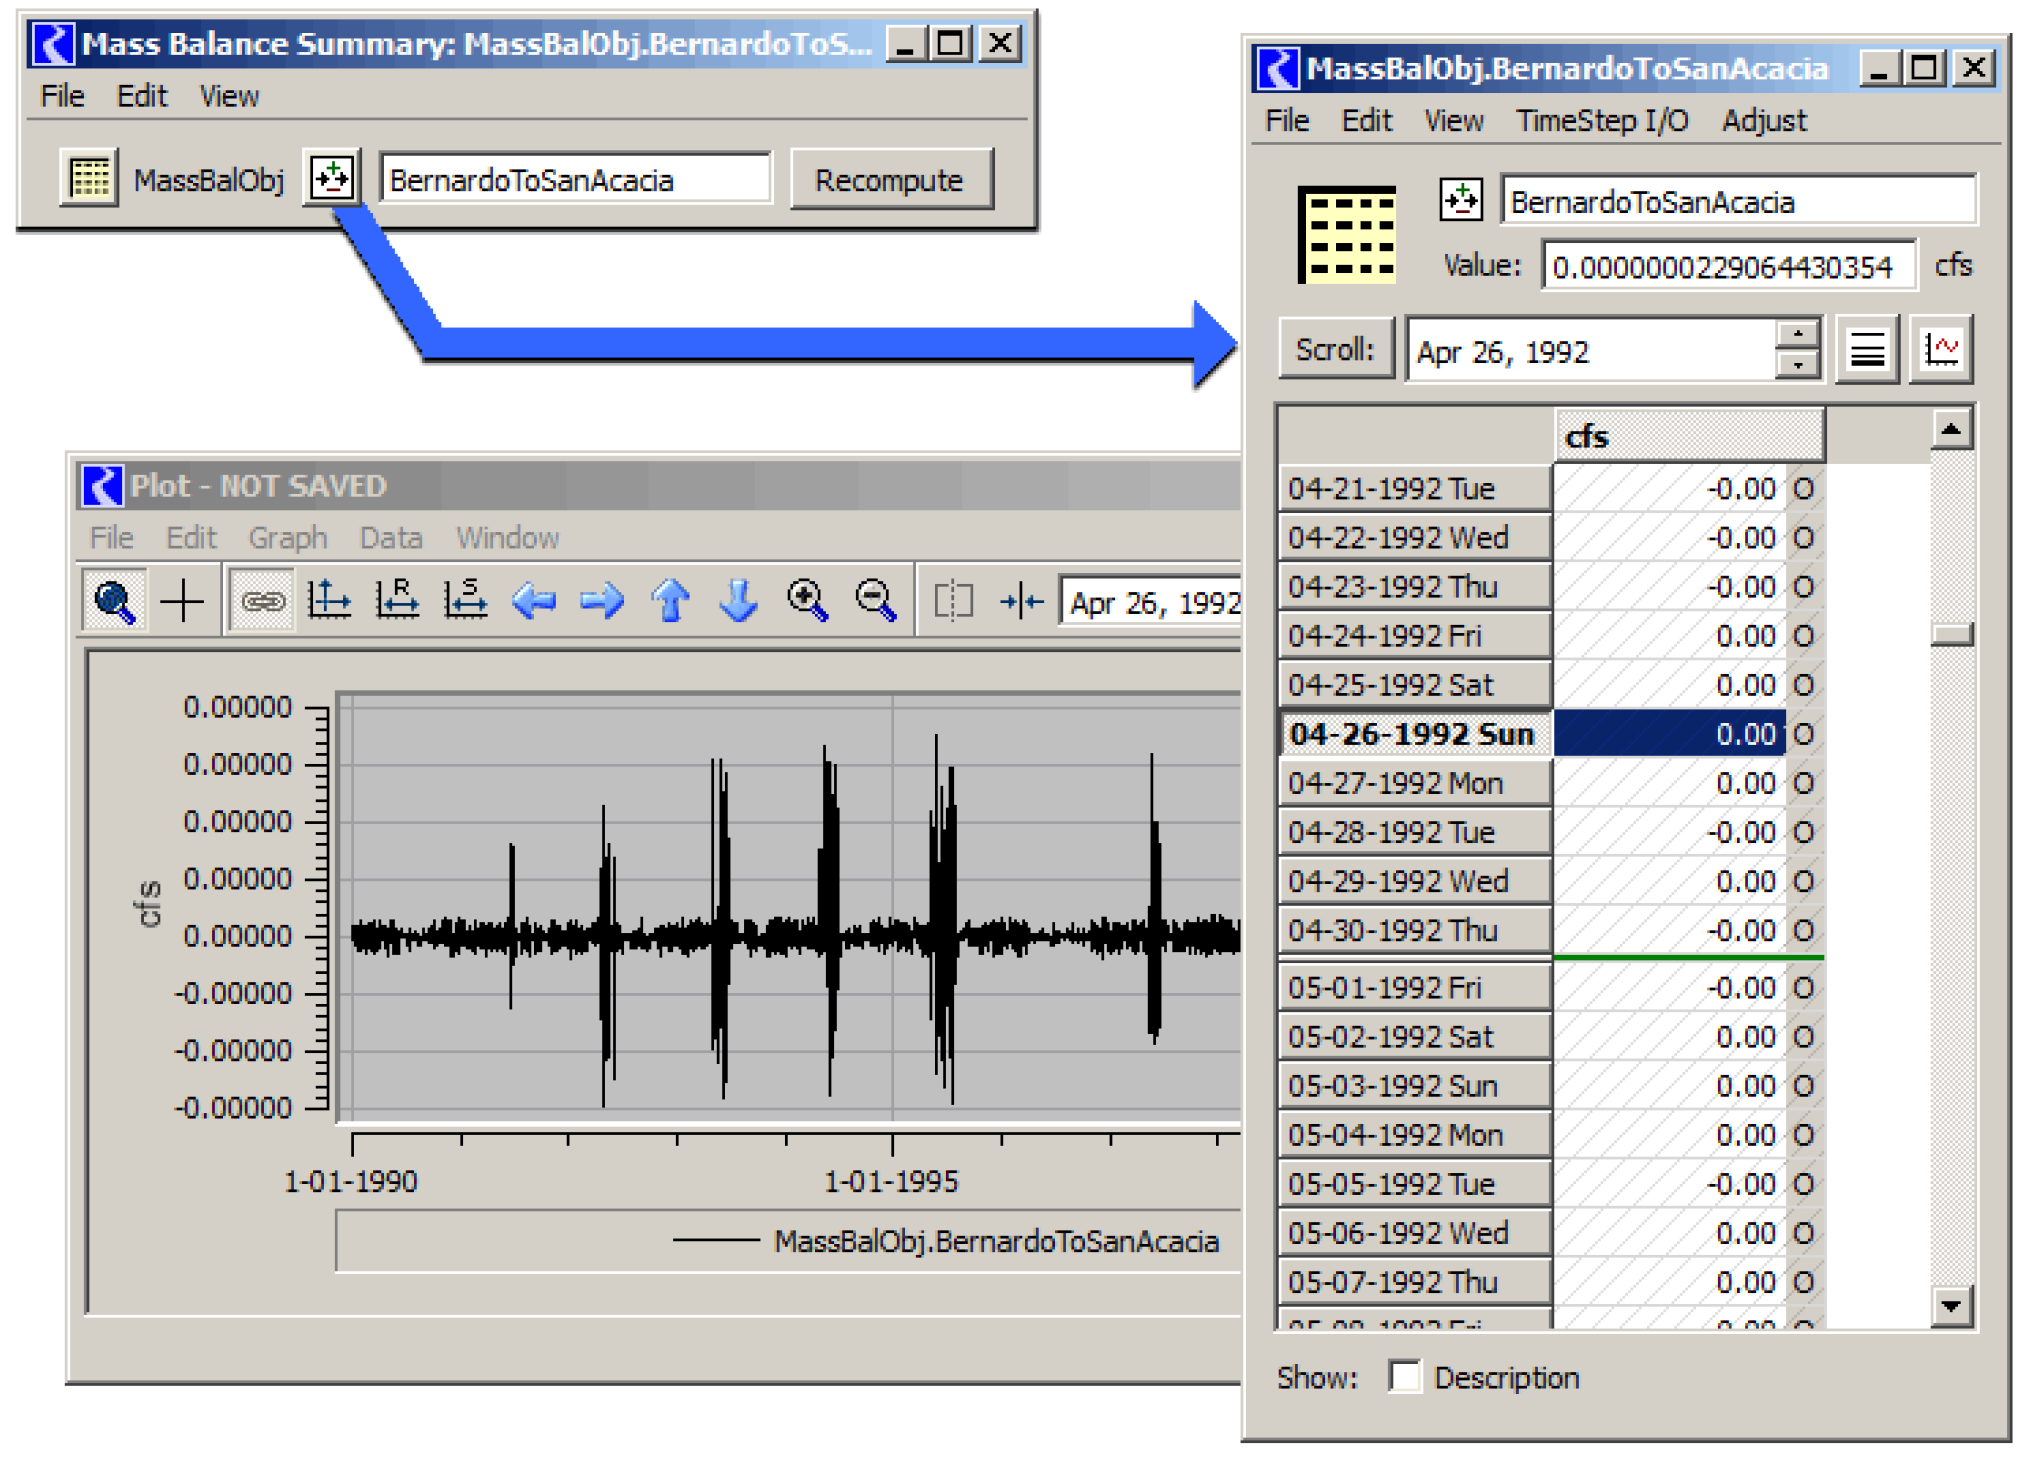
Task: Open the TimeStep I/O menu
Action: point(1601,121)
